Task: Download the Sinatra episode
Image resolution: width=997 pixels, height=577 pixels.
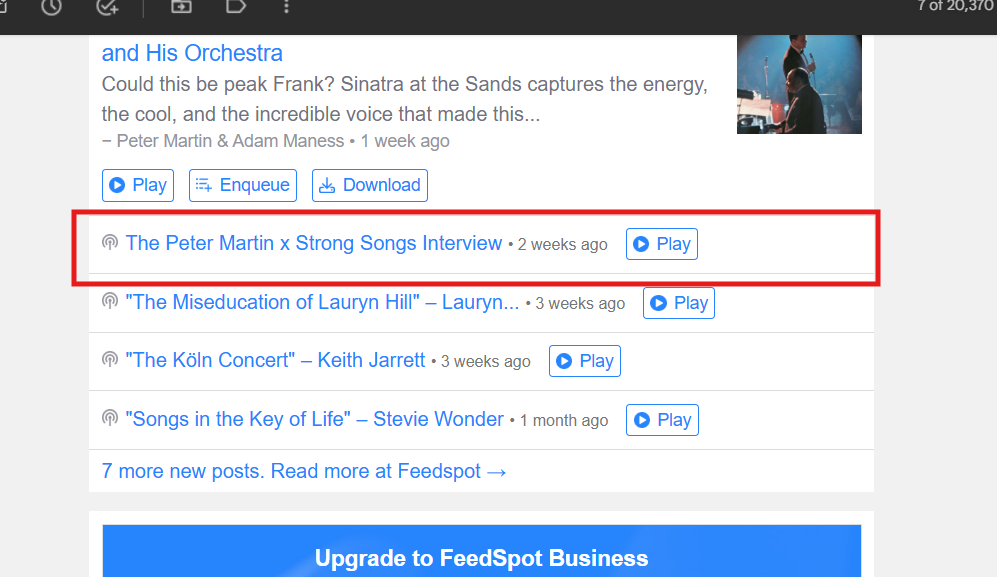Action: [x=370, y=185]
